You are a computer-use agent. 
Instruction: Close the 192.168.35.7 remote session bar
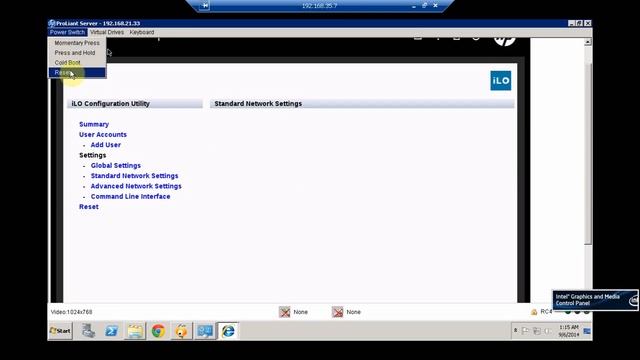pyautogui.click(x=436, y=6)
